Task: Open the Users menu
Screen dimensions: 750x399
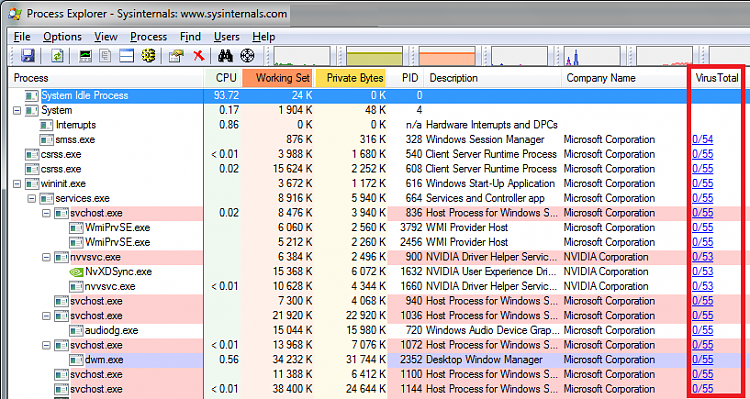Action: click(x=227, y=37)
